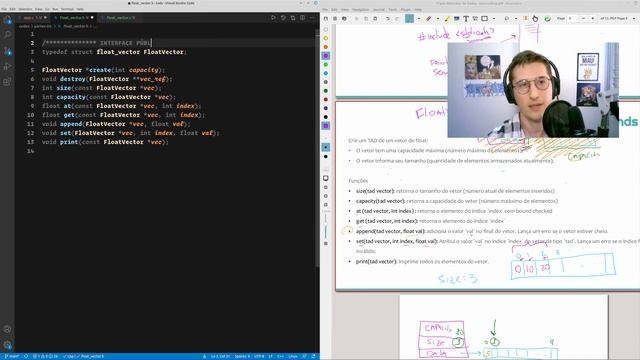Screen dimensions: 640x360
Task: Select the vertical space tool in Xournal++
Action: point(526,18)
